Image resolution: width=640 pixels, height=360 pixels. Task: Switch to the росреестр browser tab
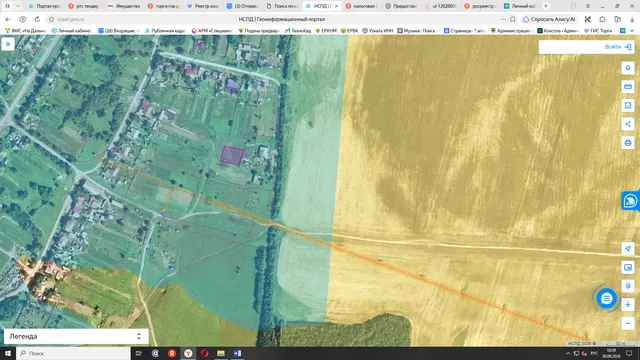480,6
